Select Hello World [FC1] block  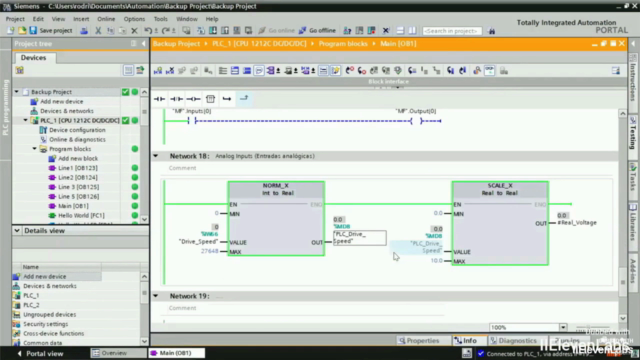pos(81,216)
